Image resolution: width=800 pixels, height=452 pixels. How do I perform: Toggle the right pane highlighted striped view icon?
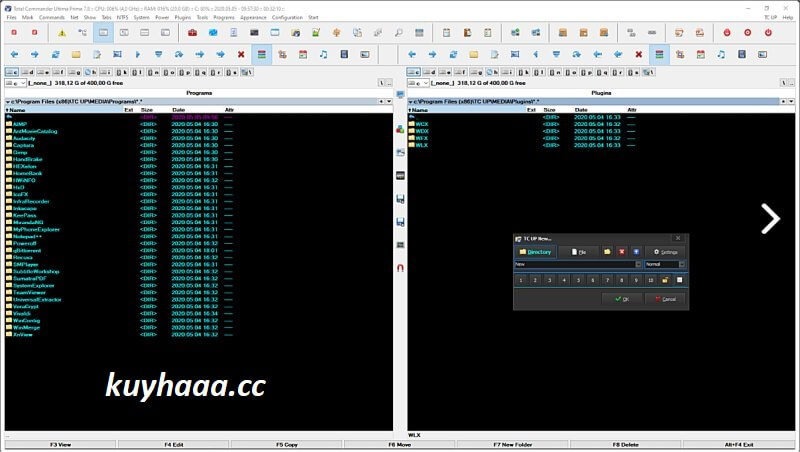[659, 54]
